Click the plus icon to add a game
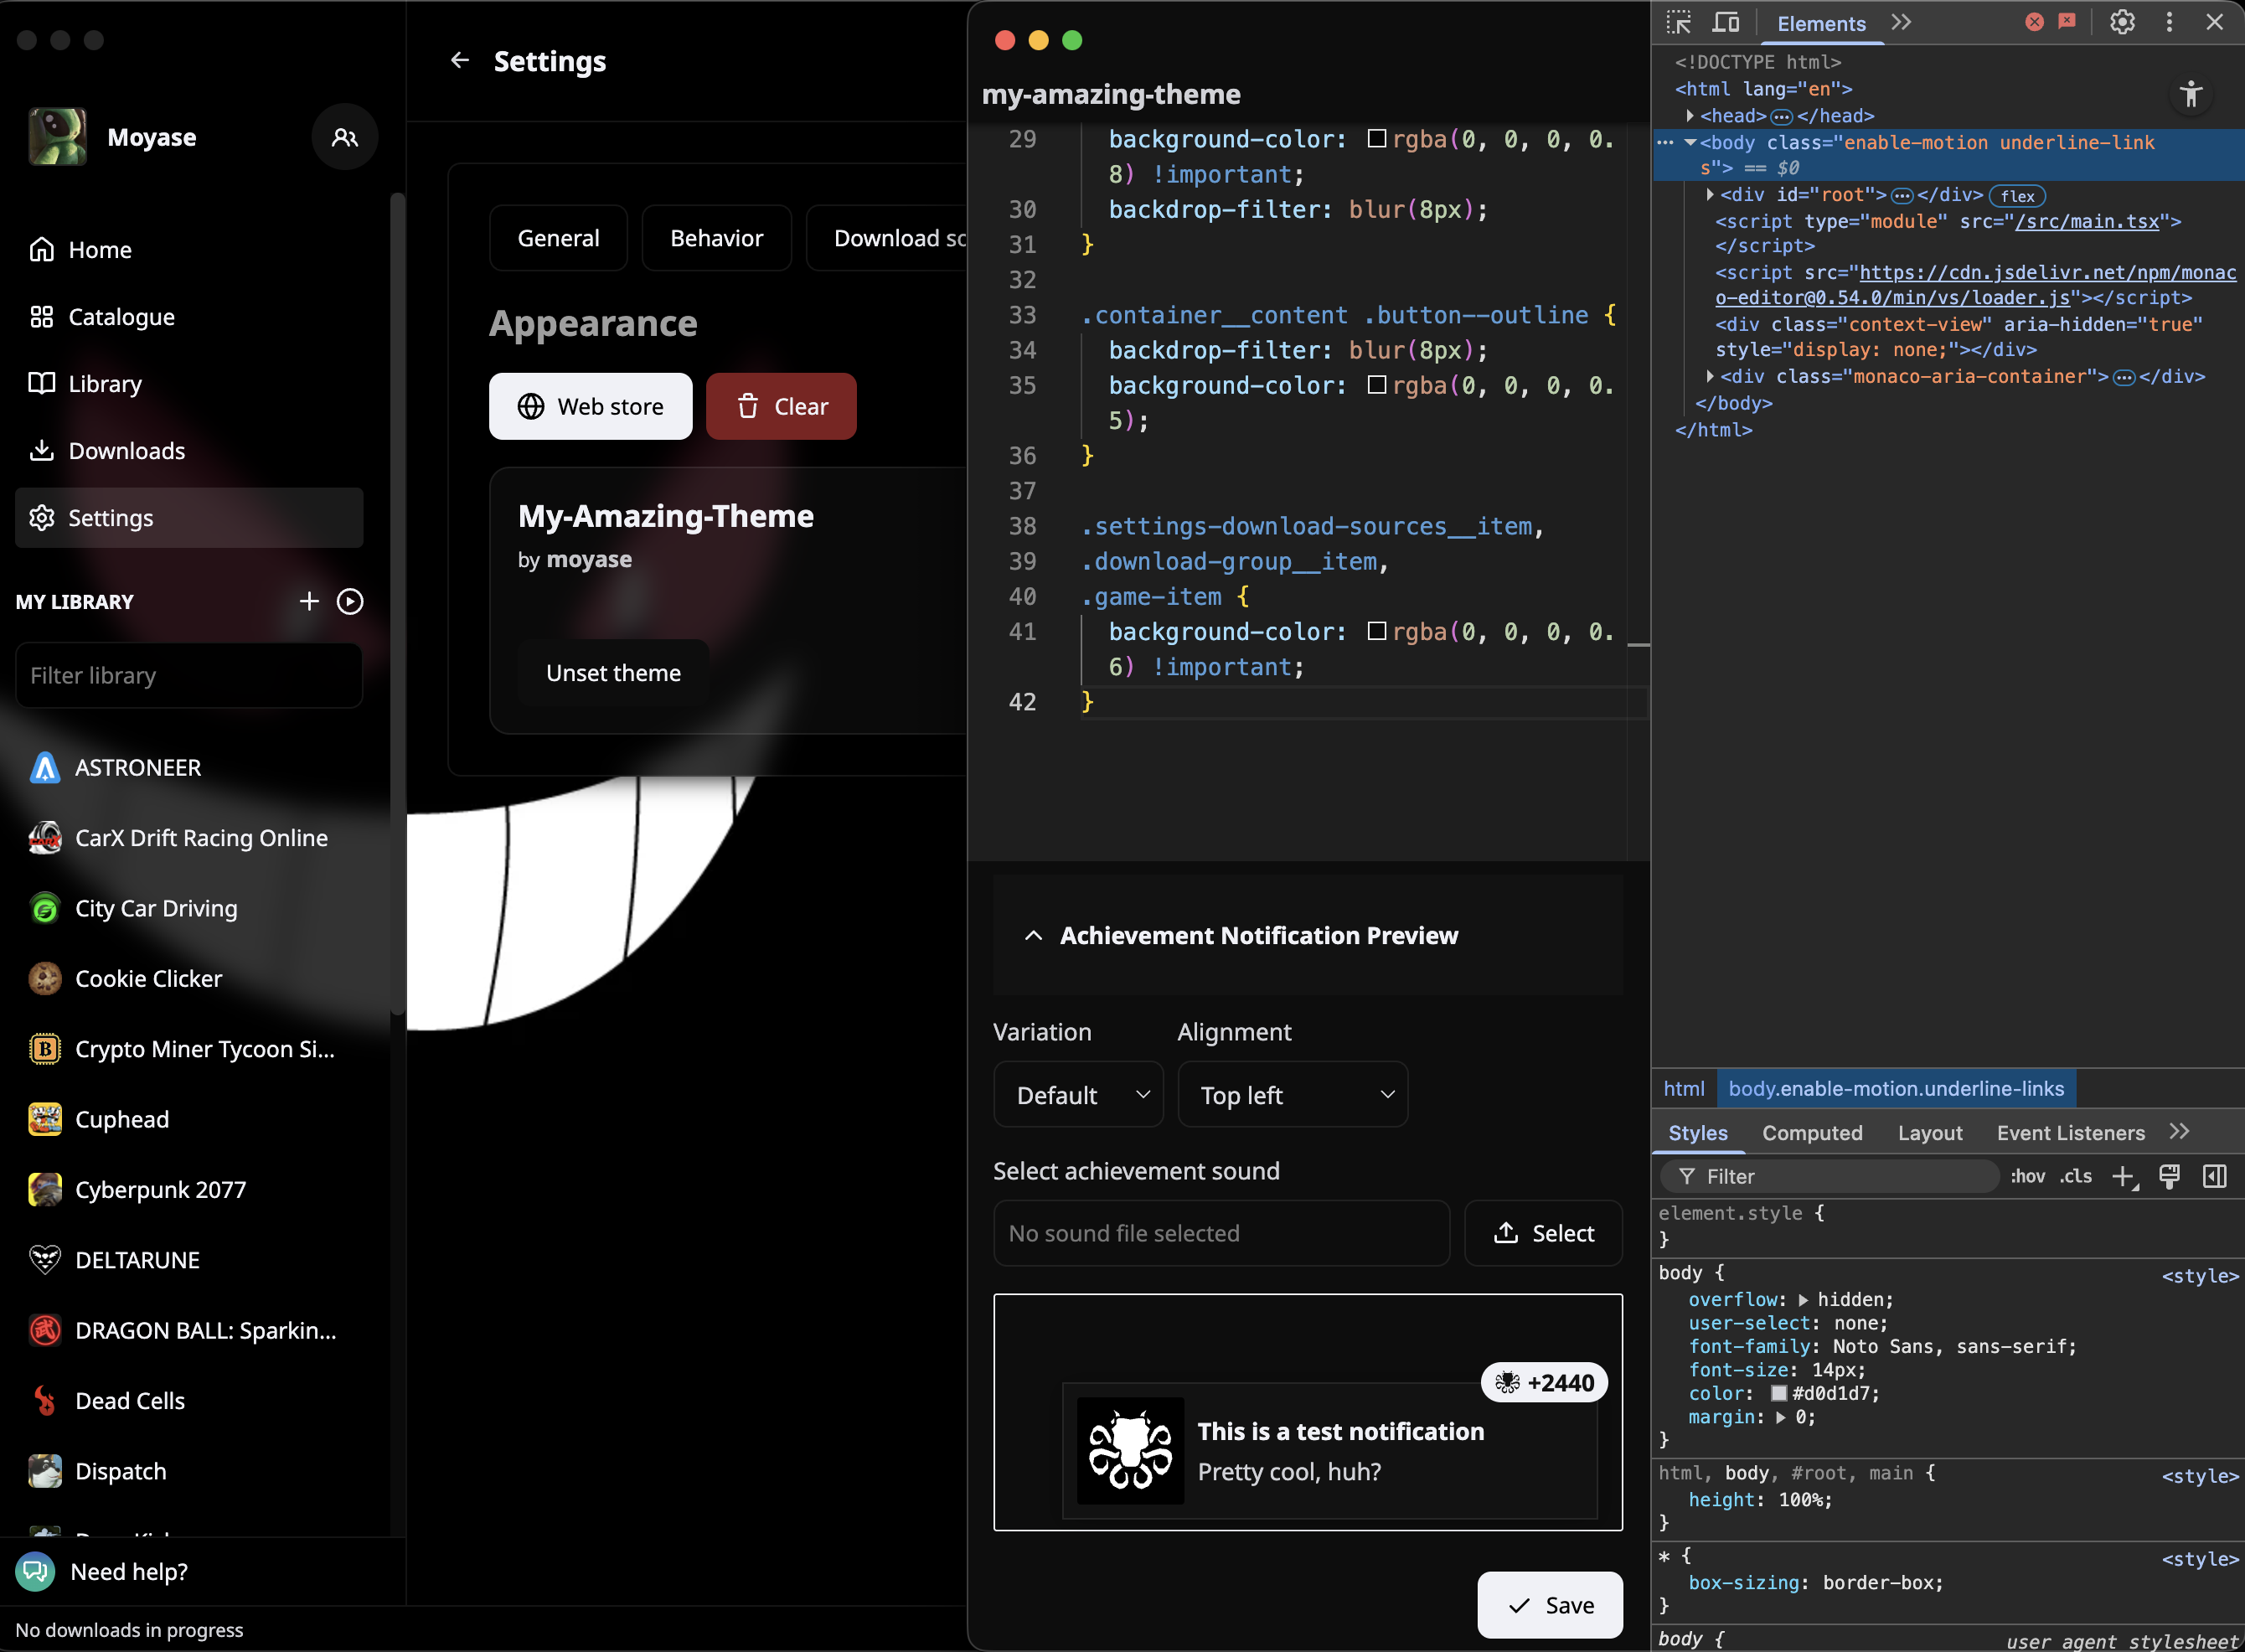The width and height of the screenshot is (2245, 1652). pos(308,601)
